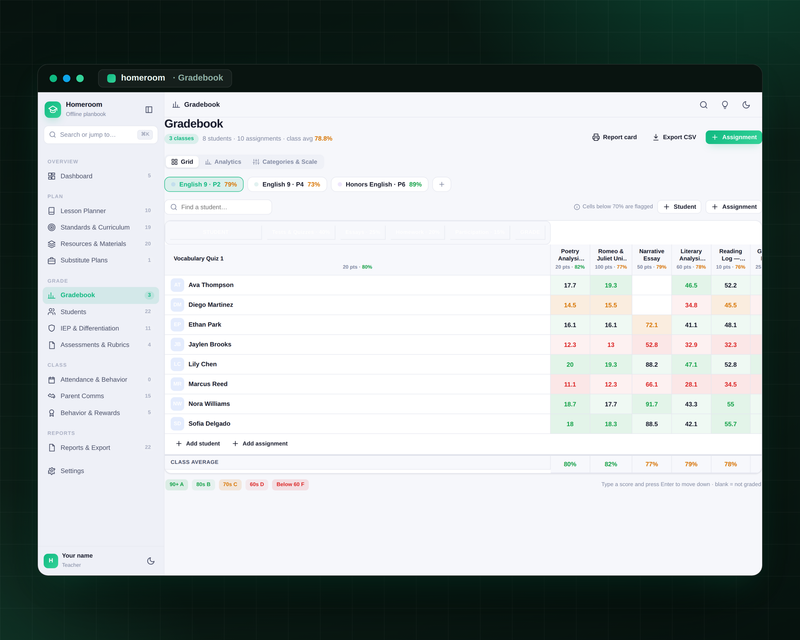Open Substitute Plans section
The height and width of the screenshot is (640, 800).
tap(101, 260)
